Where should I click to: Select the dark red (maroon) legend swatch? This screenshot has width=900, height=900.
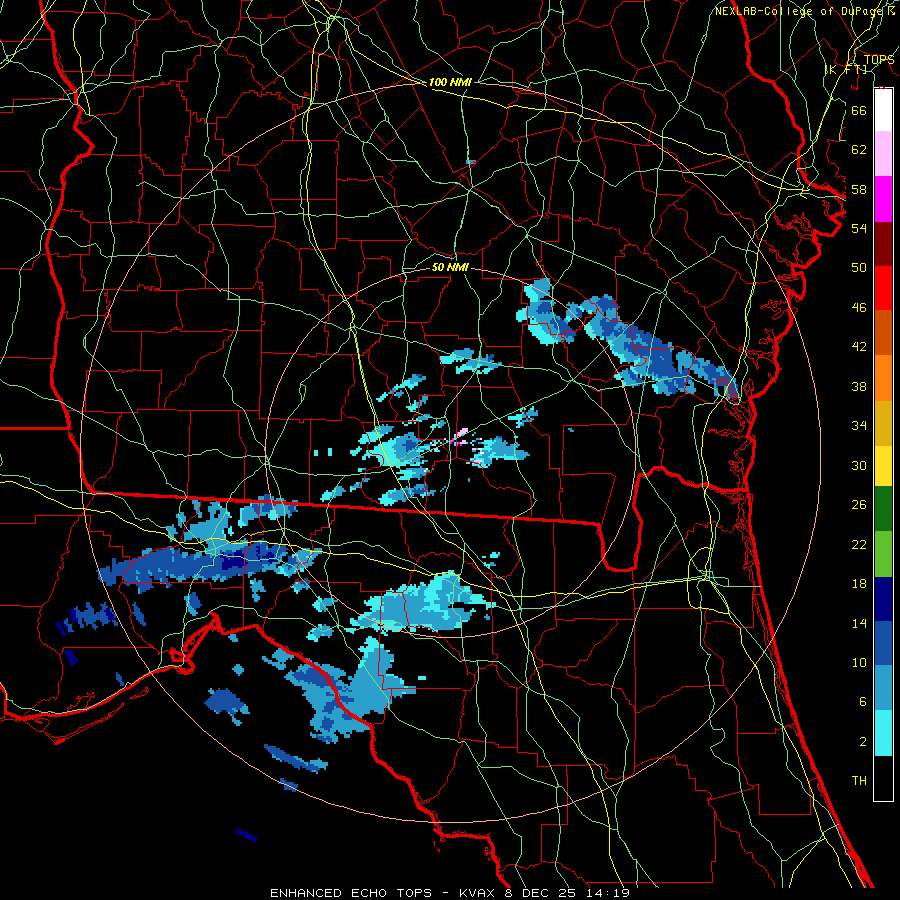(883, 244)
